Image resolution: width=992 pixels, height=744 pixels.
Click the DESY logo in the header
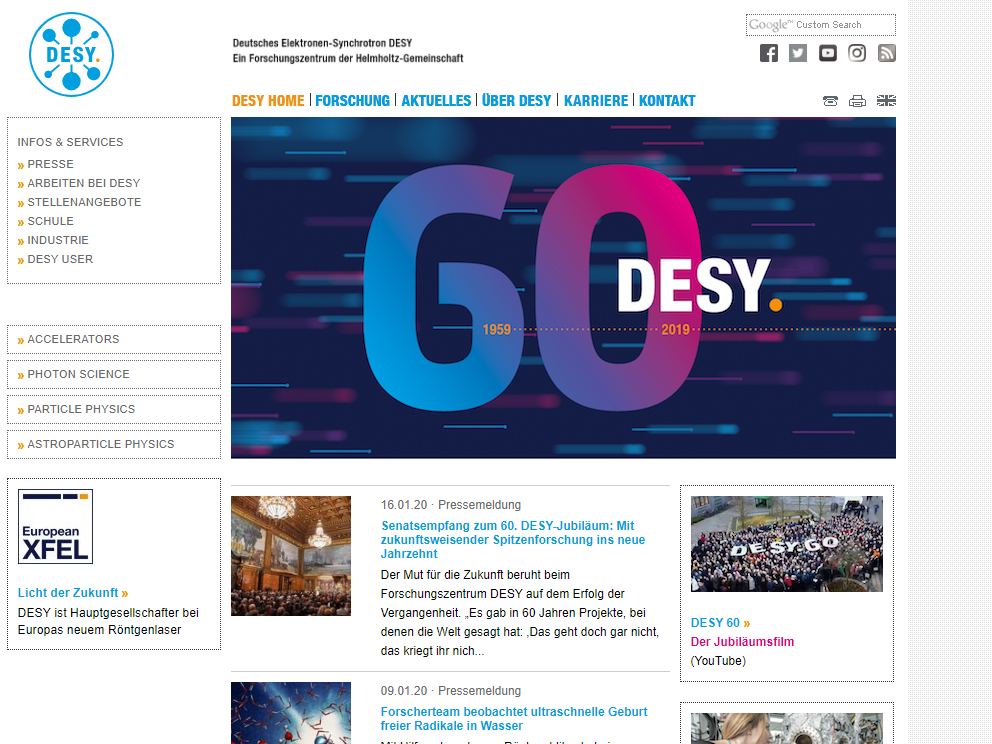pos(71,54)
